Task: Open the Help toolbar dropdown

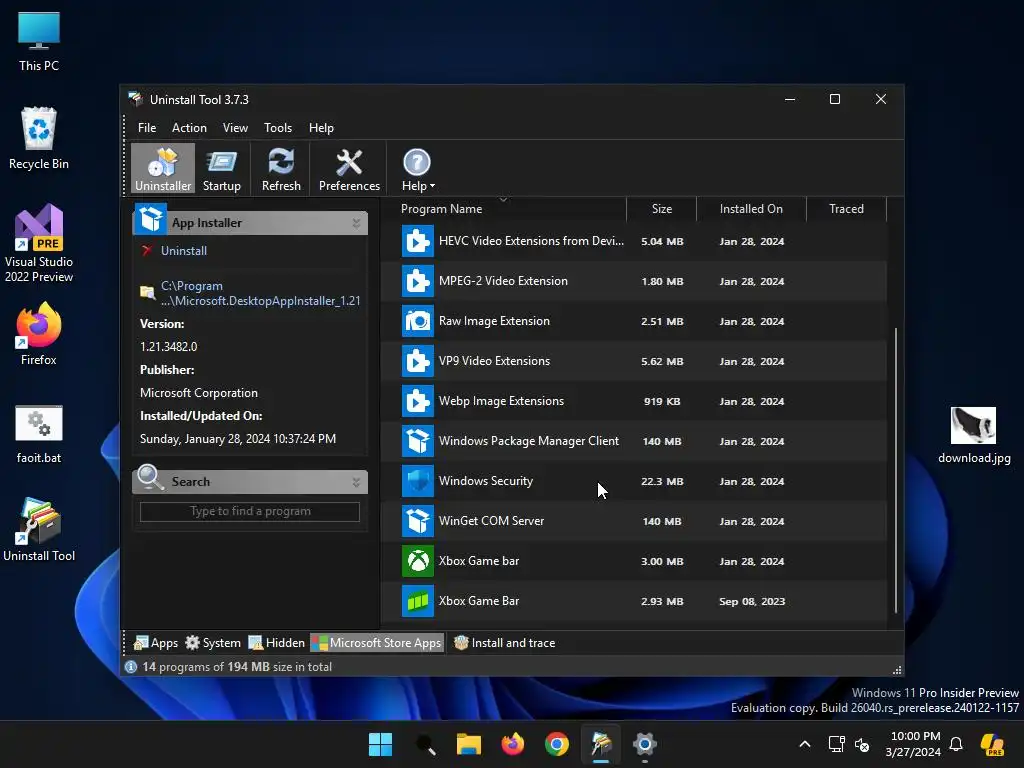Action: coord(418,168)
